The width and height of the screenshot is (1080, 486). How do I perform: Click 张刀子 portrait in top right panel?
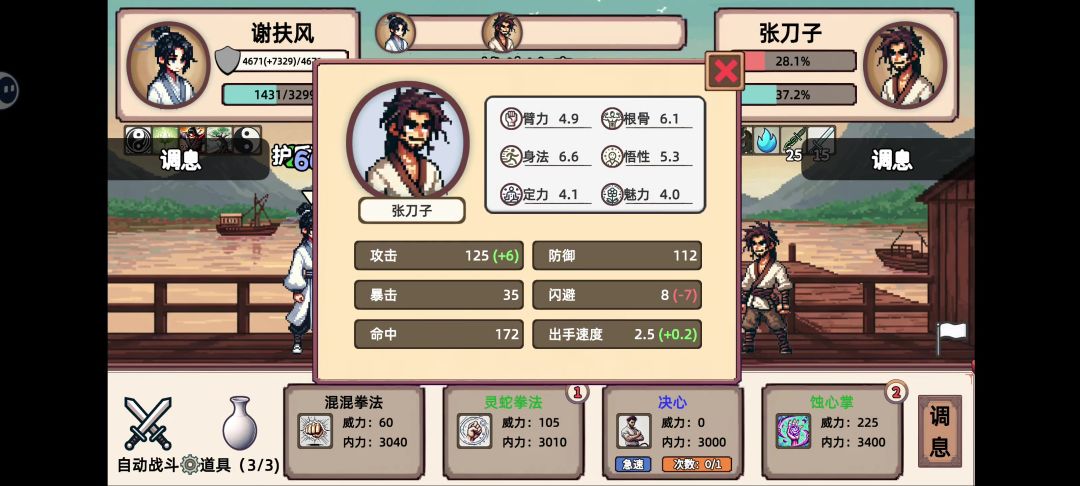pos(905,65)
